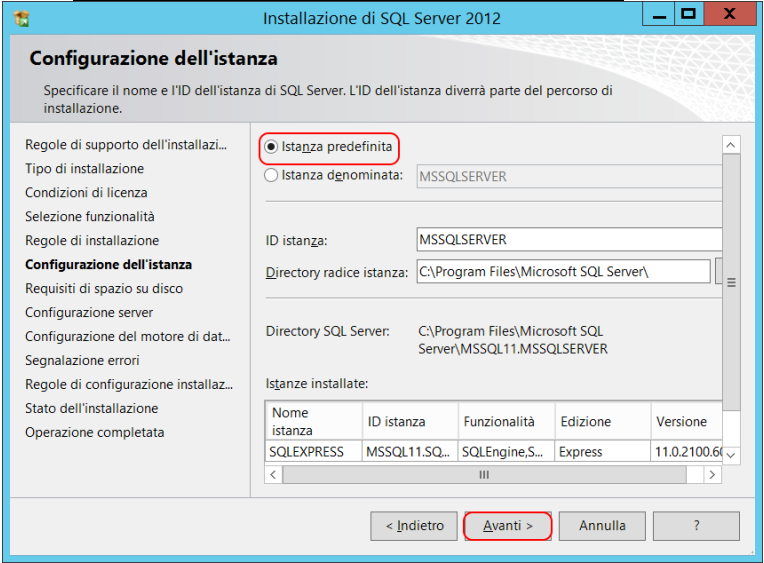This screenshot has width=764, height=563.
Task: Click the 11.0.2100.60 version cell
Action: 687,452
